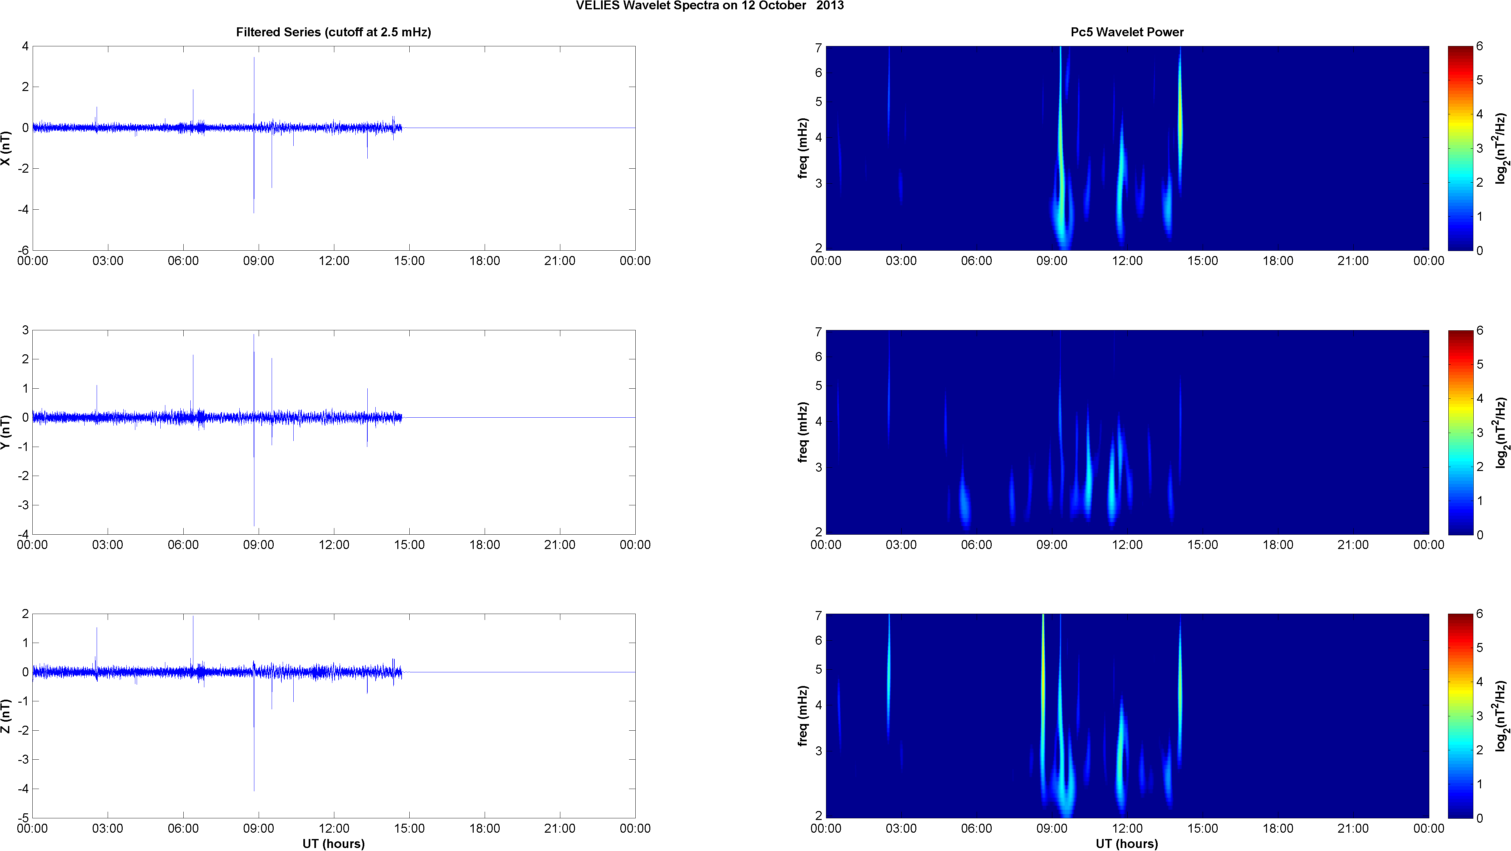Screen dimensions: 1511x851
Task: Click the deep negative spike near 09:00 in Z series
Action: (254, 735)
